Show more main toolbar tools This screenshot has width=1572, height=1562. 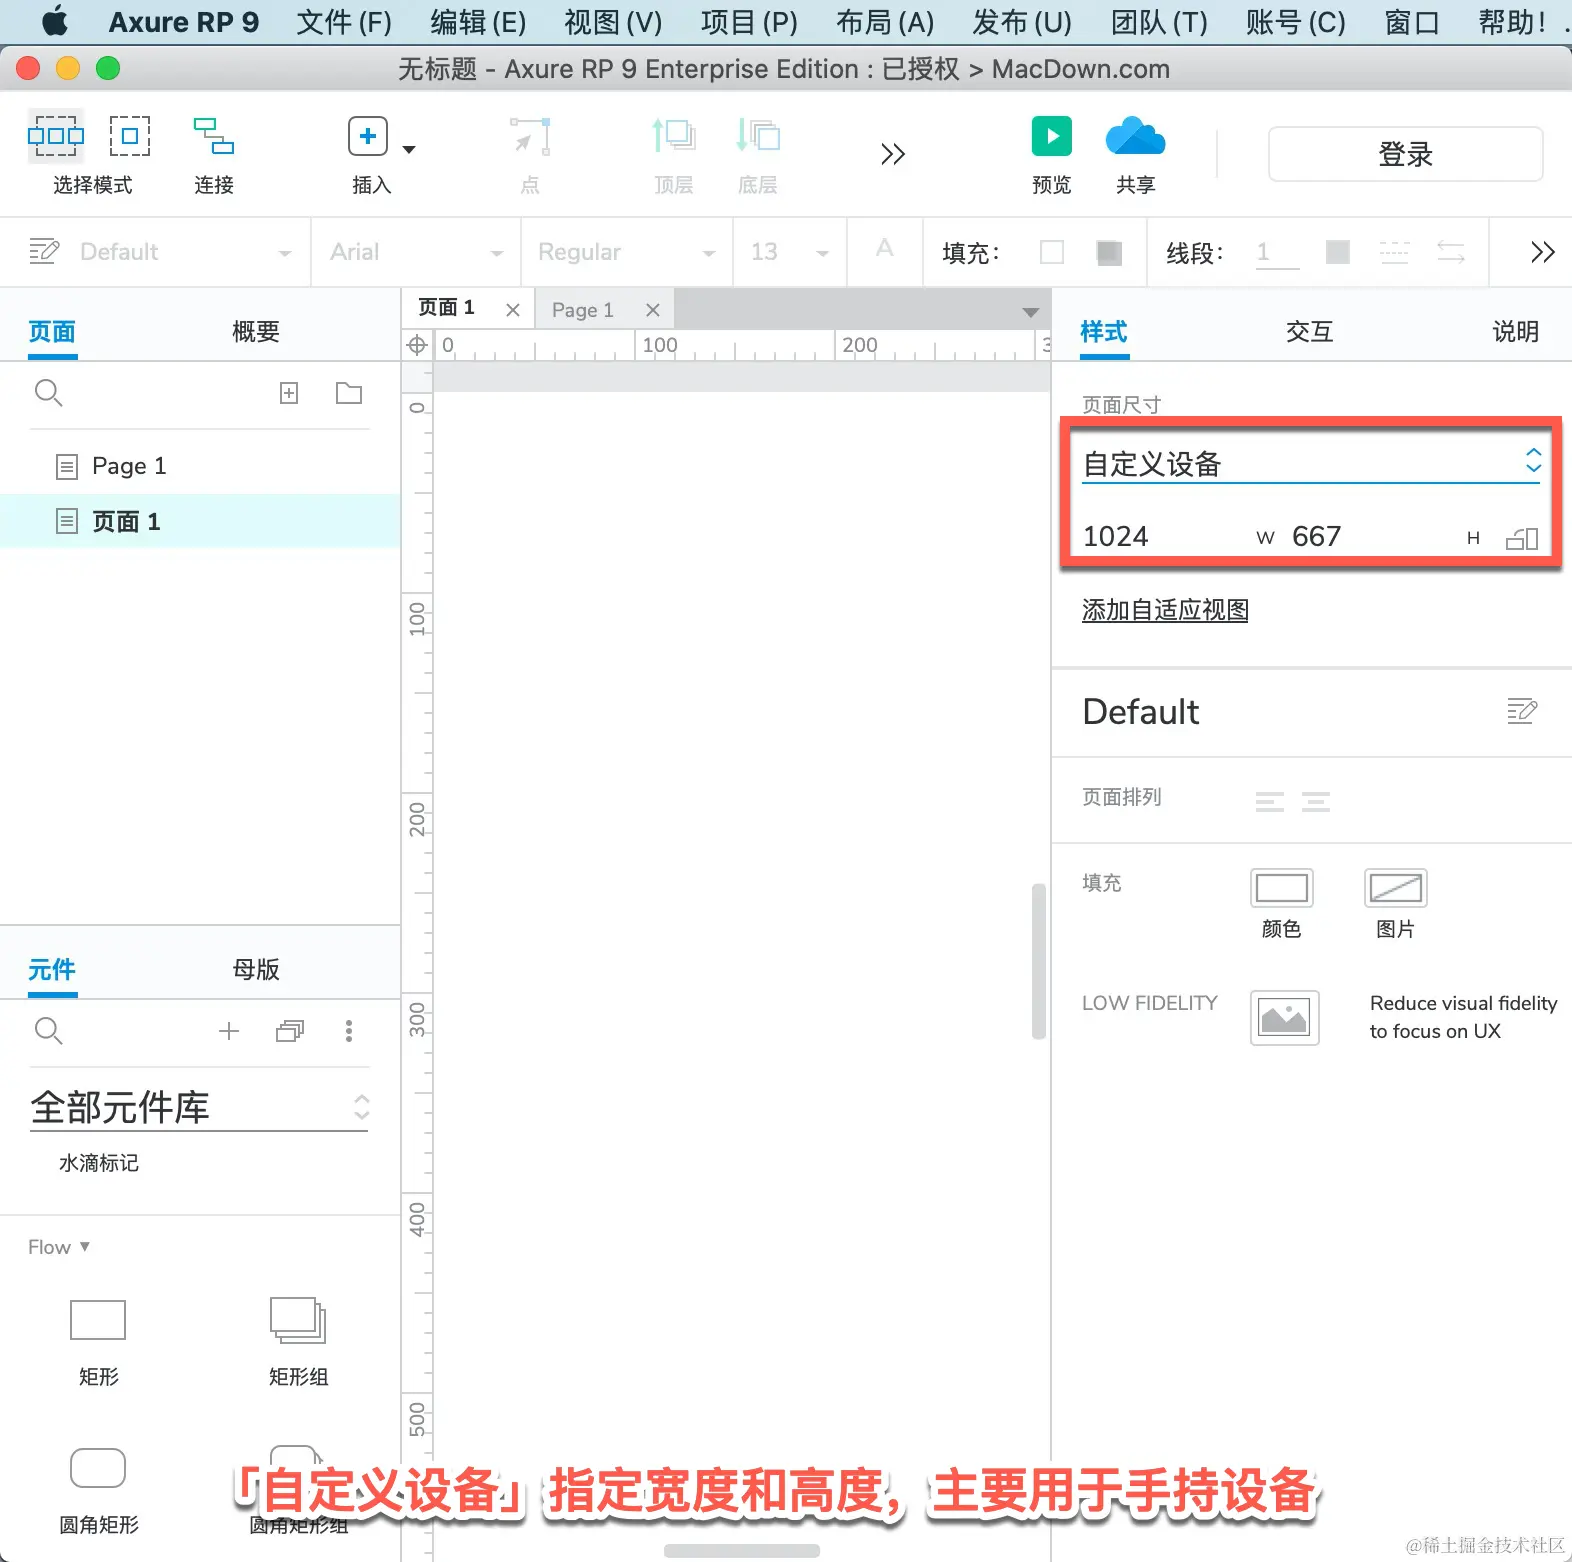893,154
